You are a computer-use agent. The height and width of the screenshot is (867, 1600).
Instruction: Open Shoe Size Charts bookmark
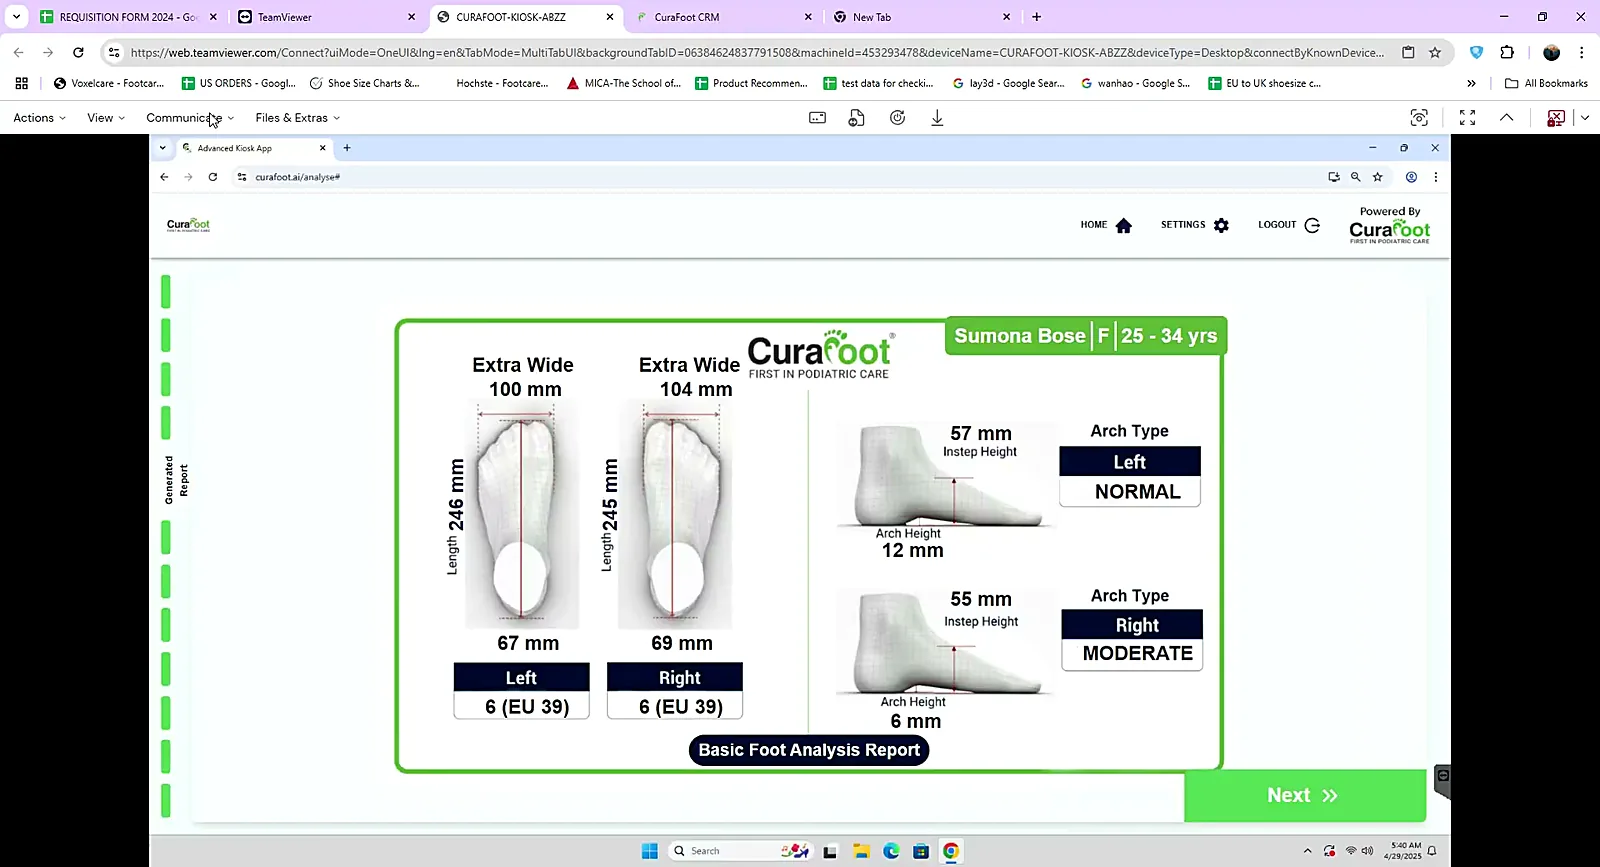(x=365, y=83)
